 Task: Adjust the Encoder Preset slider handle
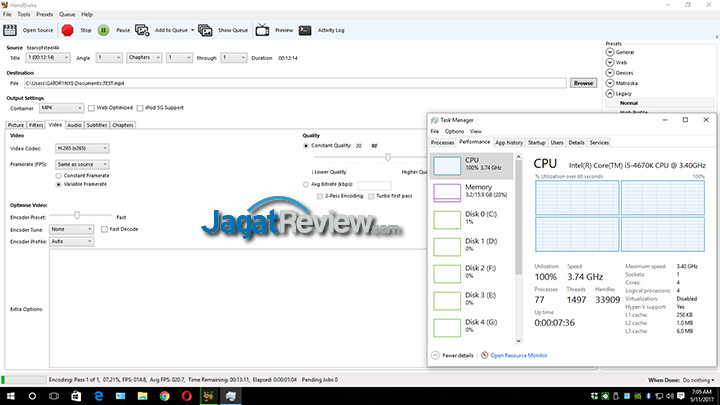(x=77, y=215)
